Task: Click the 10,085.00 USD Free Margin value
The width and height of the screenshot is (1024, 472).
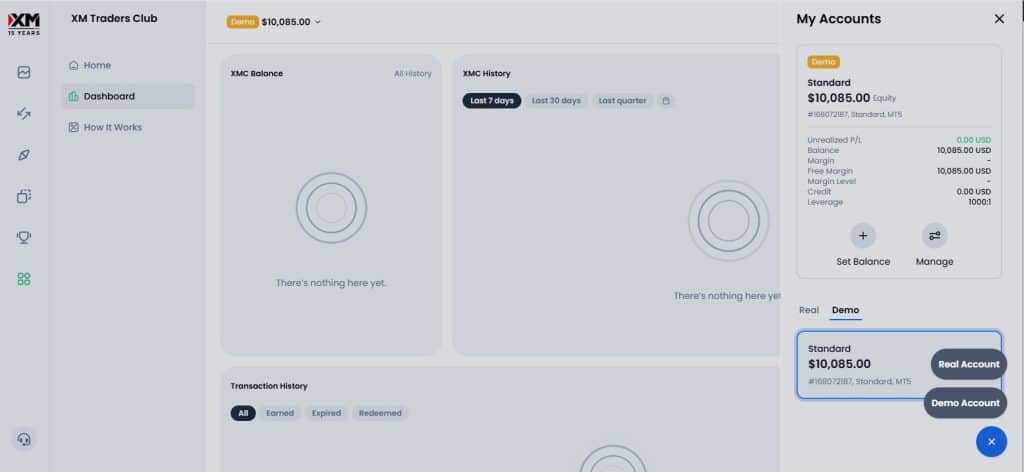Action: pyautogui.click(x=963, y=171)
